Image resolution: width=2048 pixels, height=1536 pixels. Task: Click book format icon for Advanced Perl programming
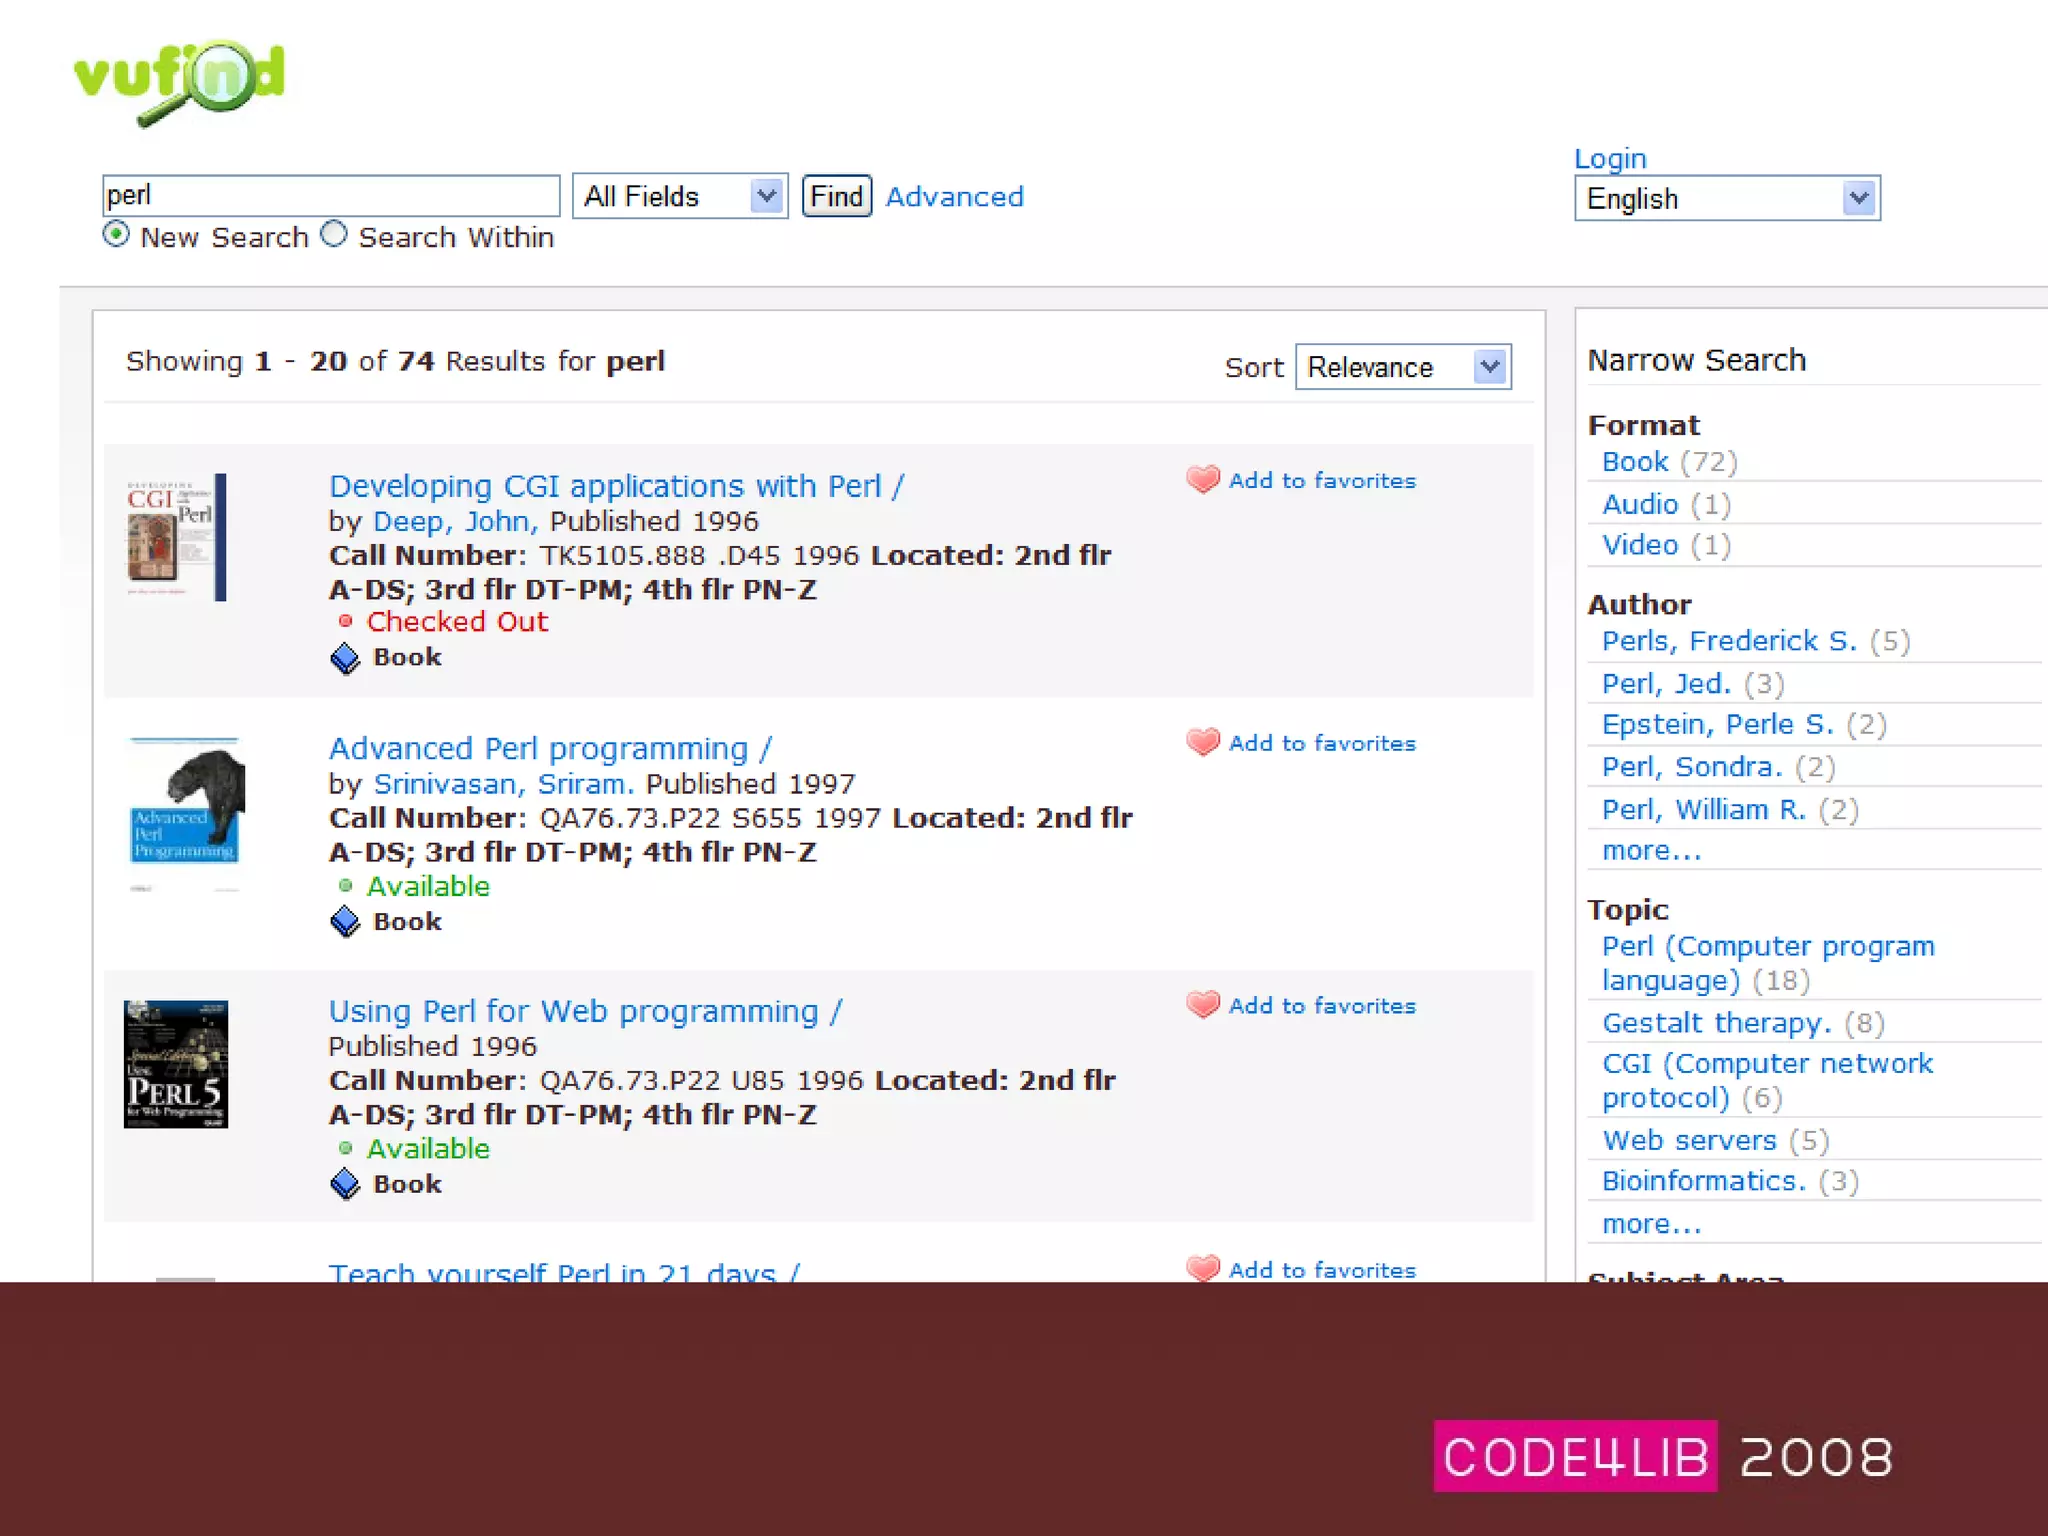[345, 921]
